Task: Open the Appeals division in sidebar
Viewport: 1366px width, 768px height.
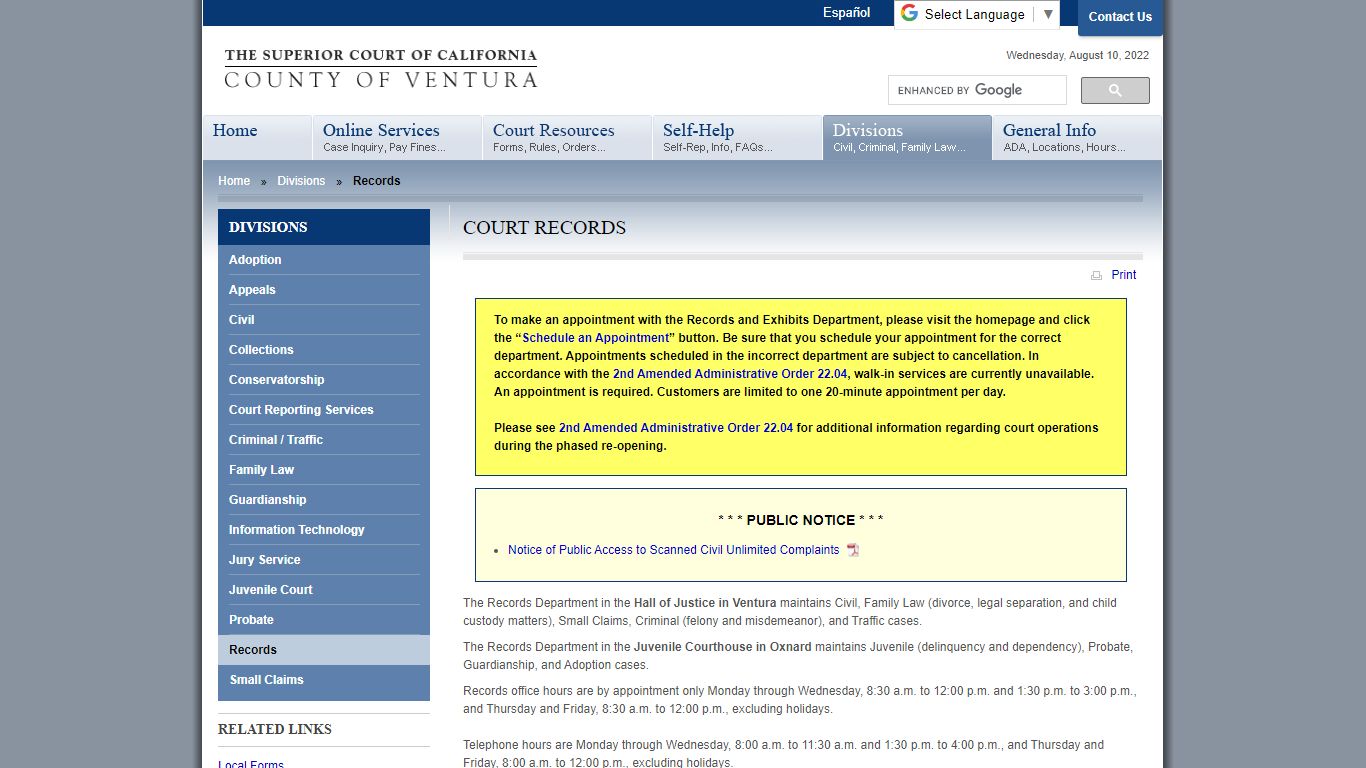Action: (x=324, y=290)
